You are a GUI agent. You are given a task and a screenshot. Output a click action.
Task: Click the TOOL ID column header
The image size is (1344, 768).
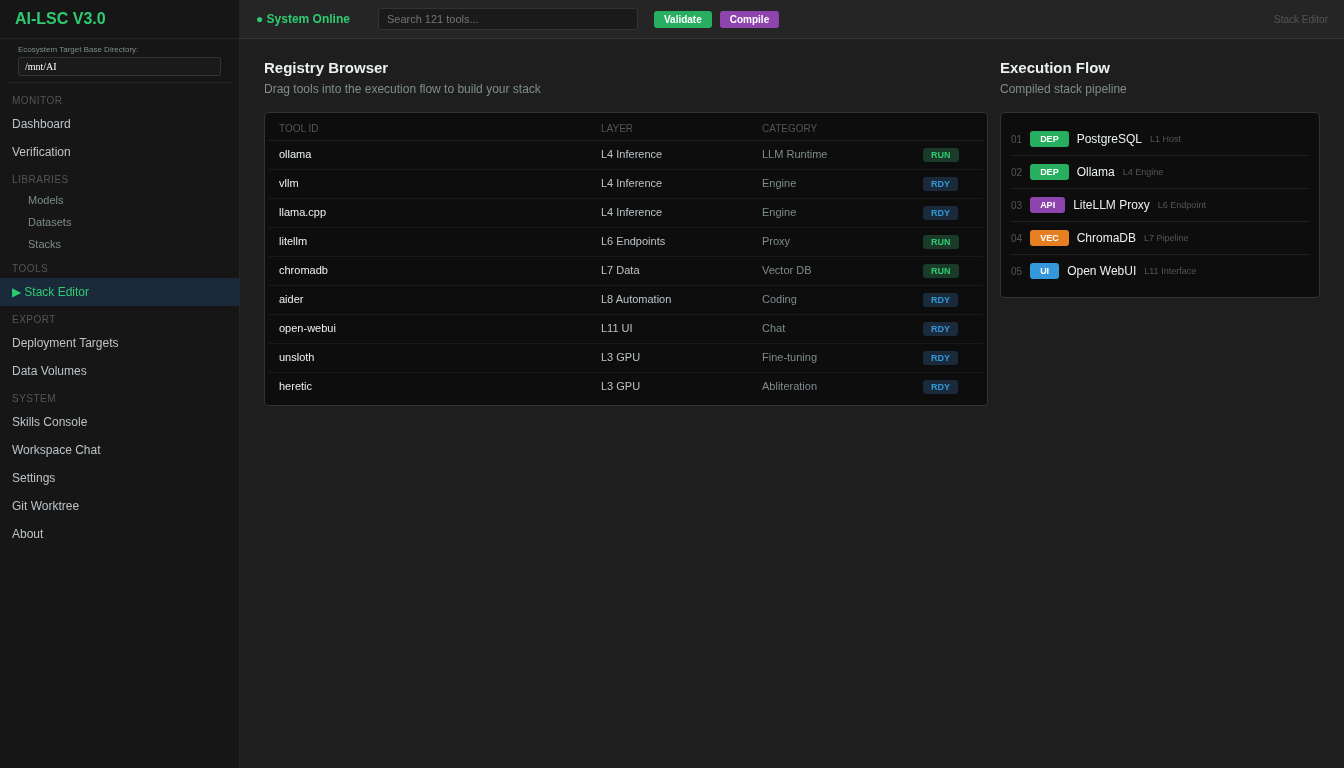(298, 128)
